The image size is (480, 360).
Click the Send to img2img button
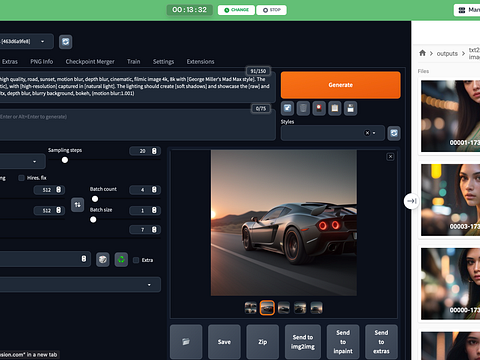[303, 342]
